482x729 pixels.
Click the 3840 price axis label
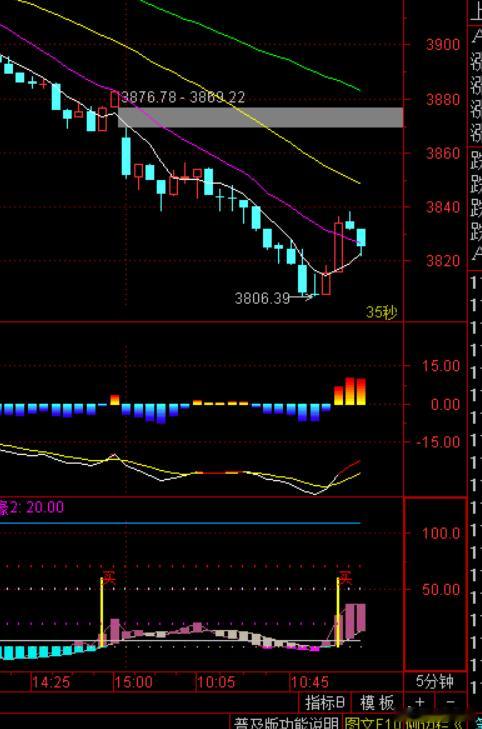click(x=443, y=206)
